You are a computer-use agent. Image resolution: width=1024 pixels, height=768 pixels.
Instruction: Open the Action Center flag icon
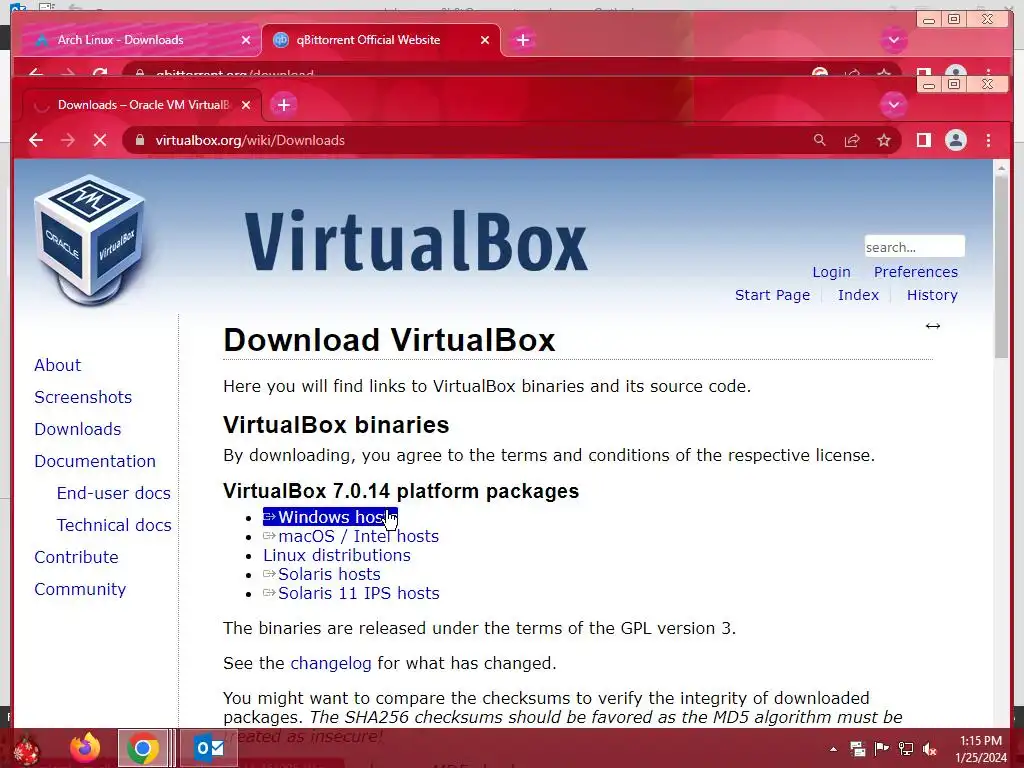point(881,749)
